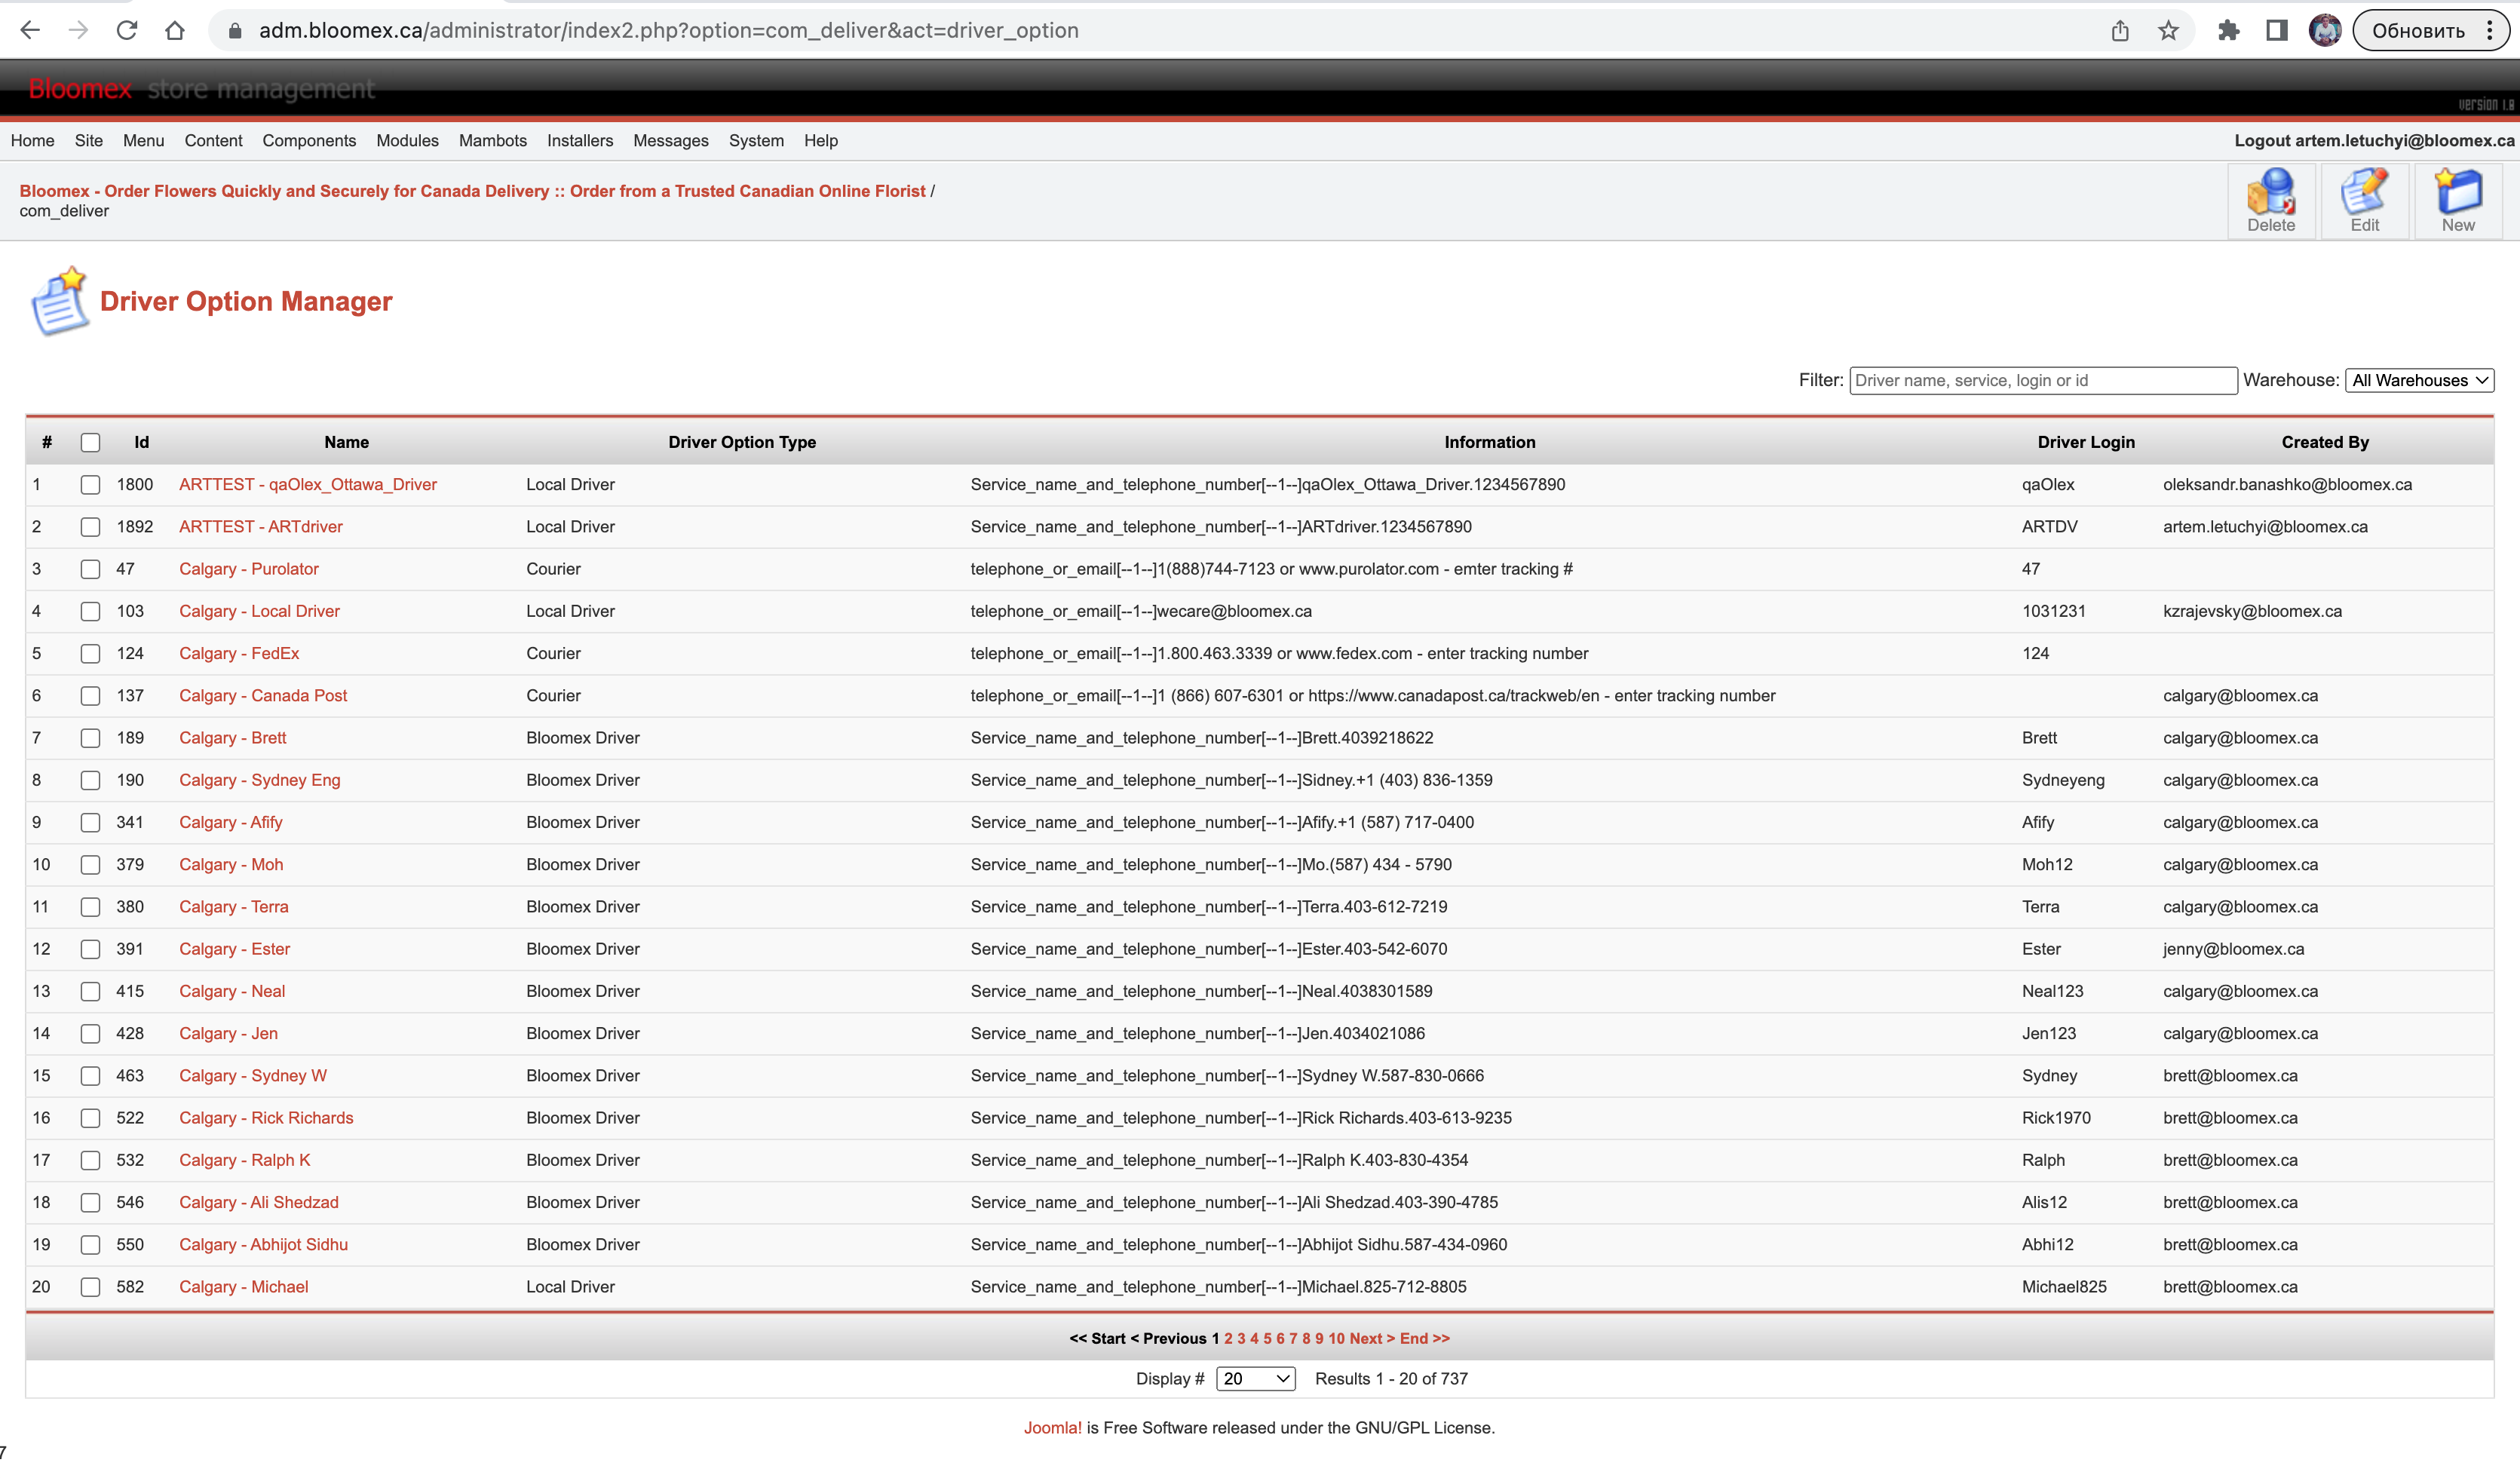This screenshot has width=2520, height=1478.
Task: Open the Calgary - FedEx driver link
Action: [x=239, y=653]
